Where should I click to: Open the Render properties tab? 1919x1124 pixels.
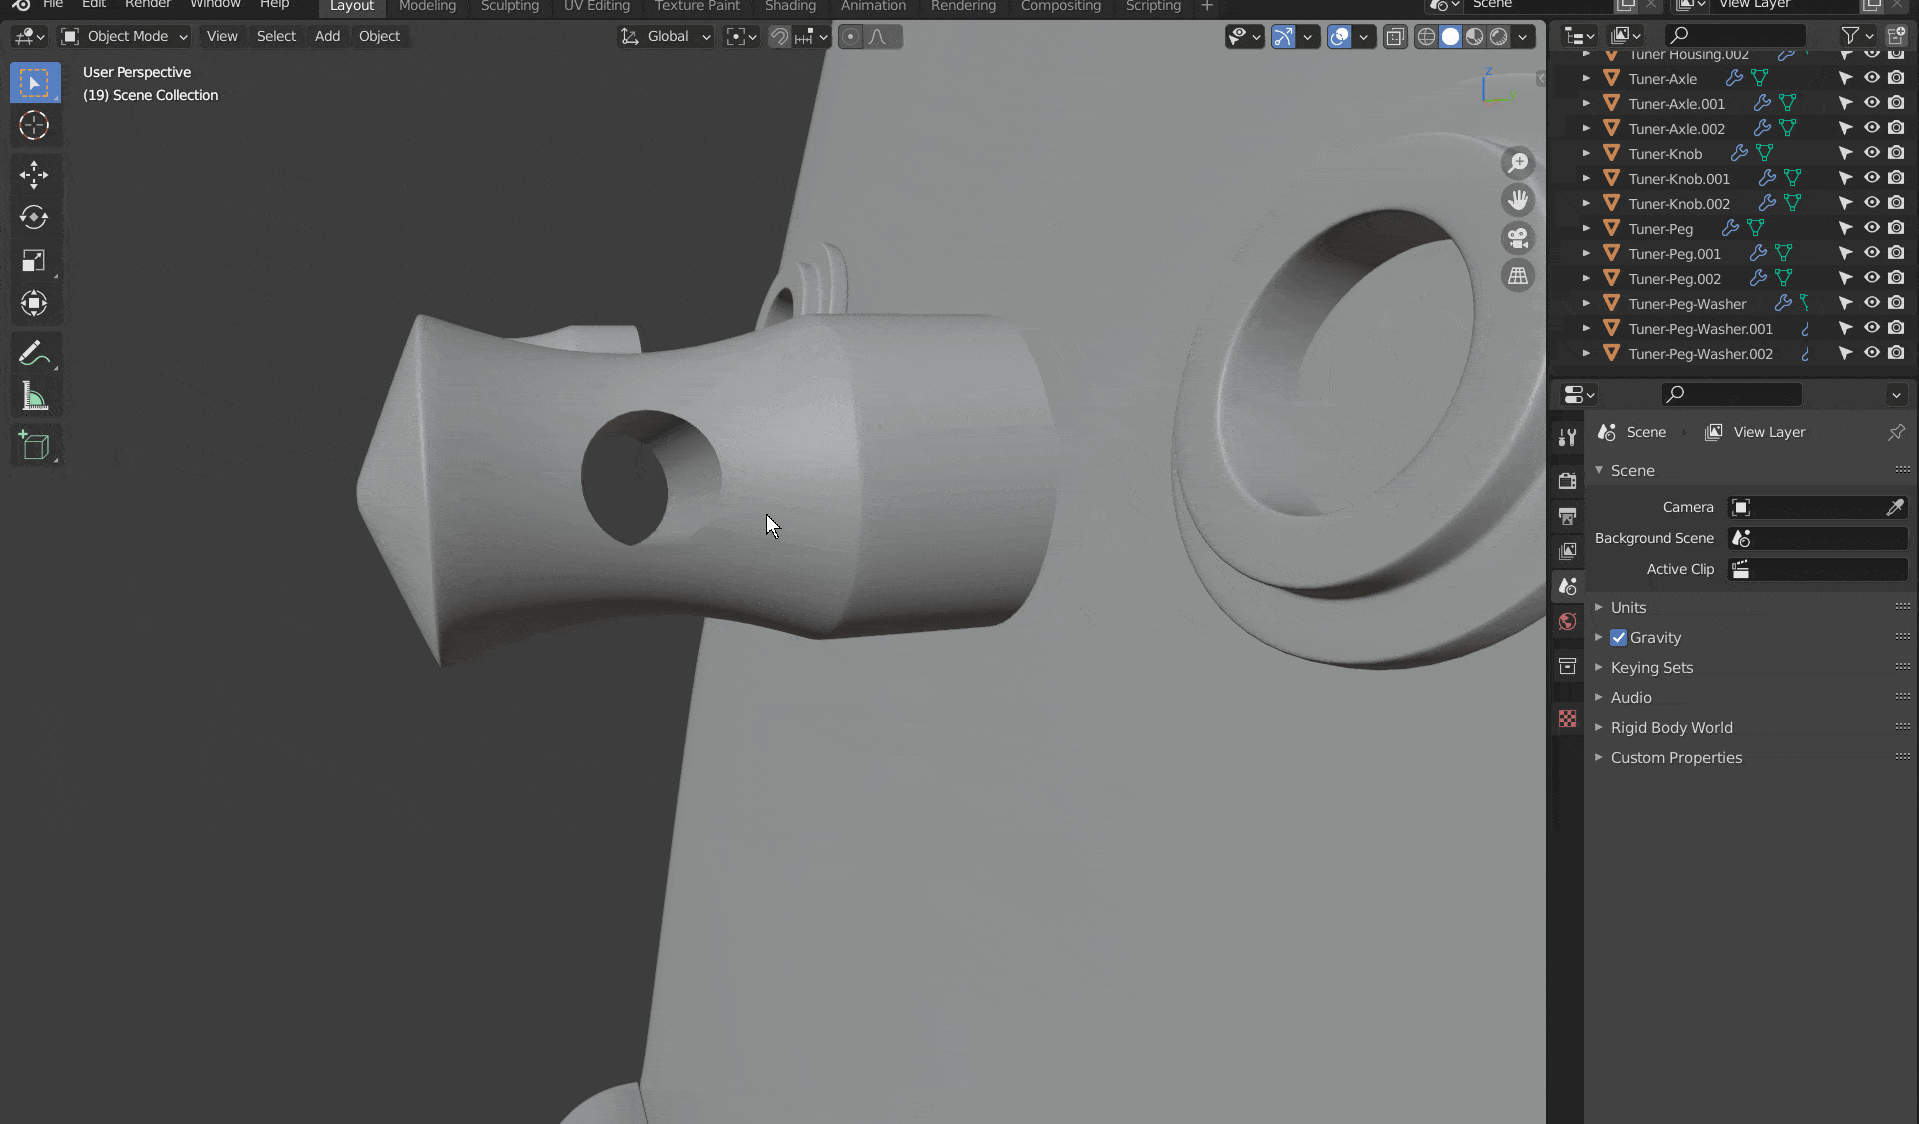(x=1567, y=481)
